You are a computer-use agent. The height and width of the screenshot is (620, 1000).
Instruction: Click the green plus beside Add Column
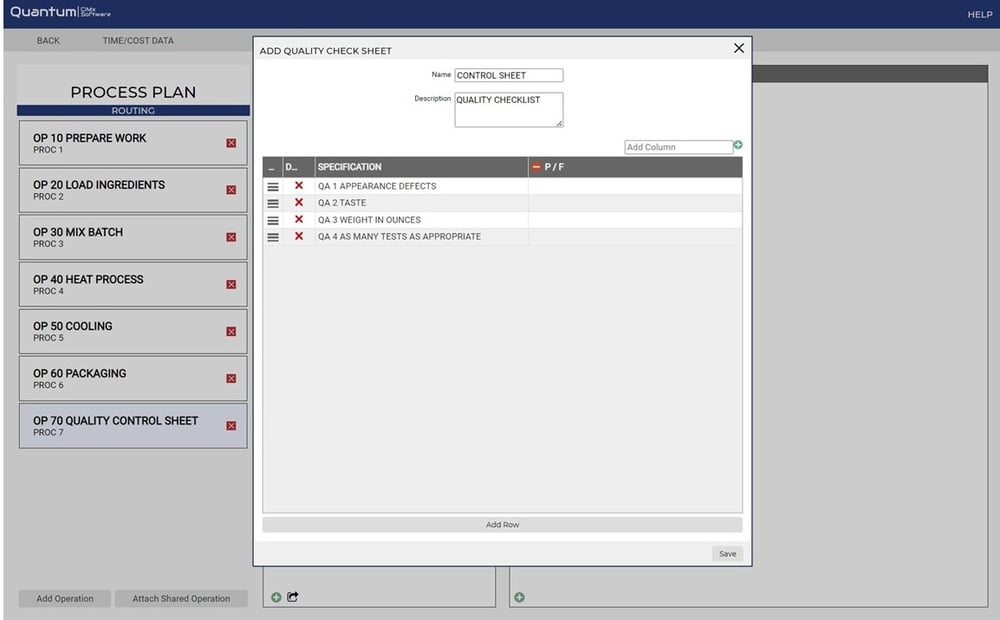click(738, 146)
